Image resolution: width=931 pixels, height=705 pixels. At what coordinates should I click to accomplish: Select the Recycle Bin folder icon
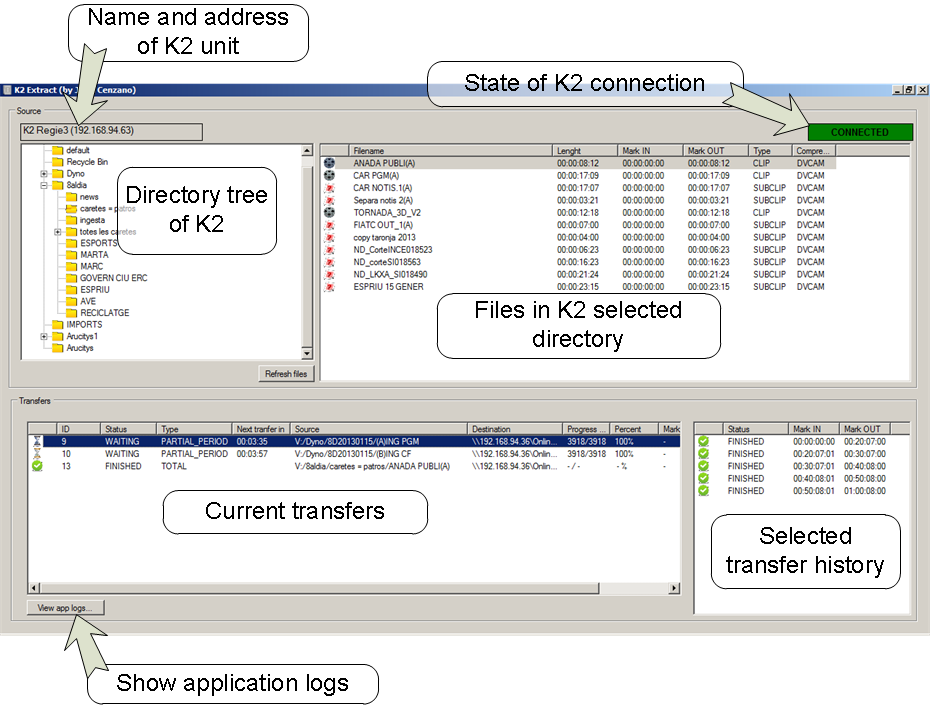tap(58, 162)
